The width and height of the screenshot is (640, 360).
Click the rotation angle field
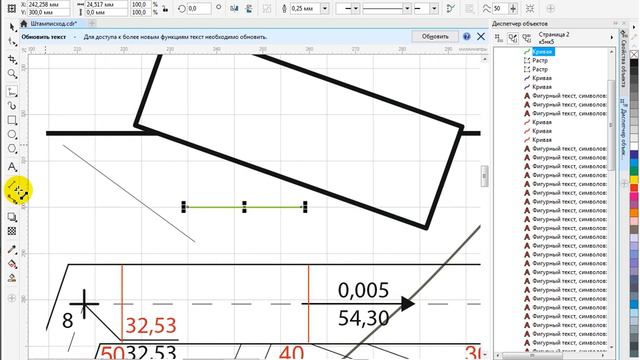(199, 8)
